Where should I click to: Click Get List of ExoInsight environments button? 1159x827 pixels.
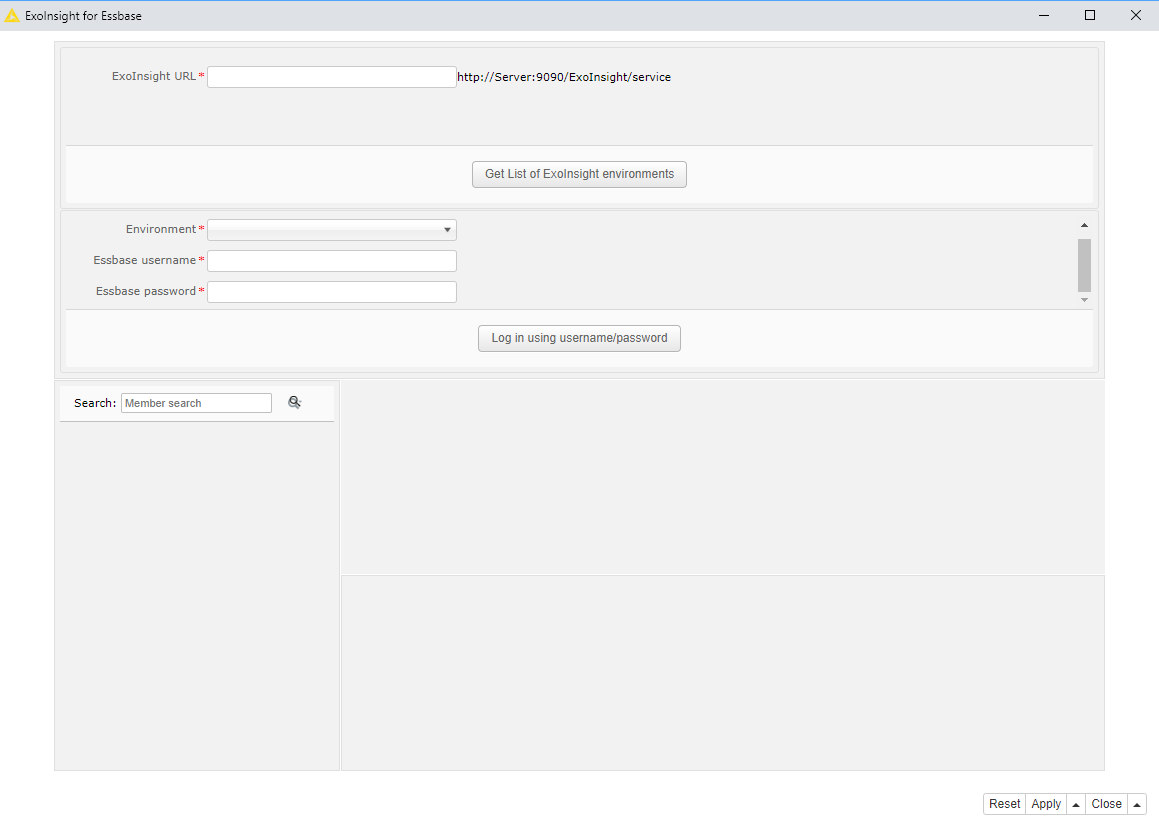pos(580,174)
